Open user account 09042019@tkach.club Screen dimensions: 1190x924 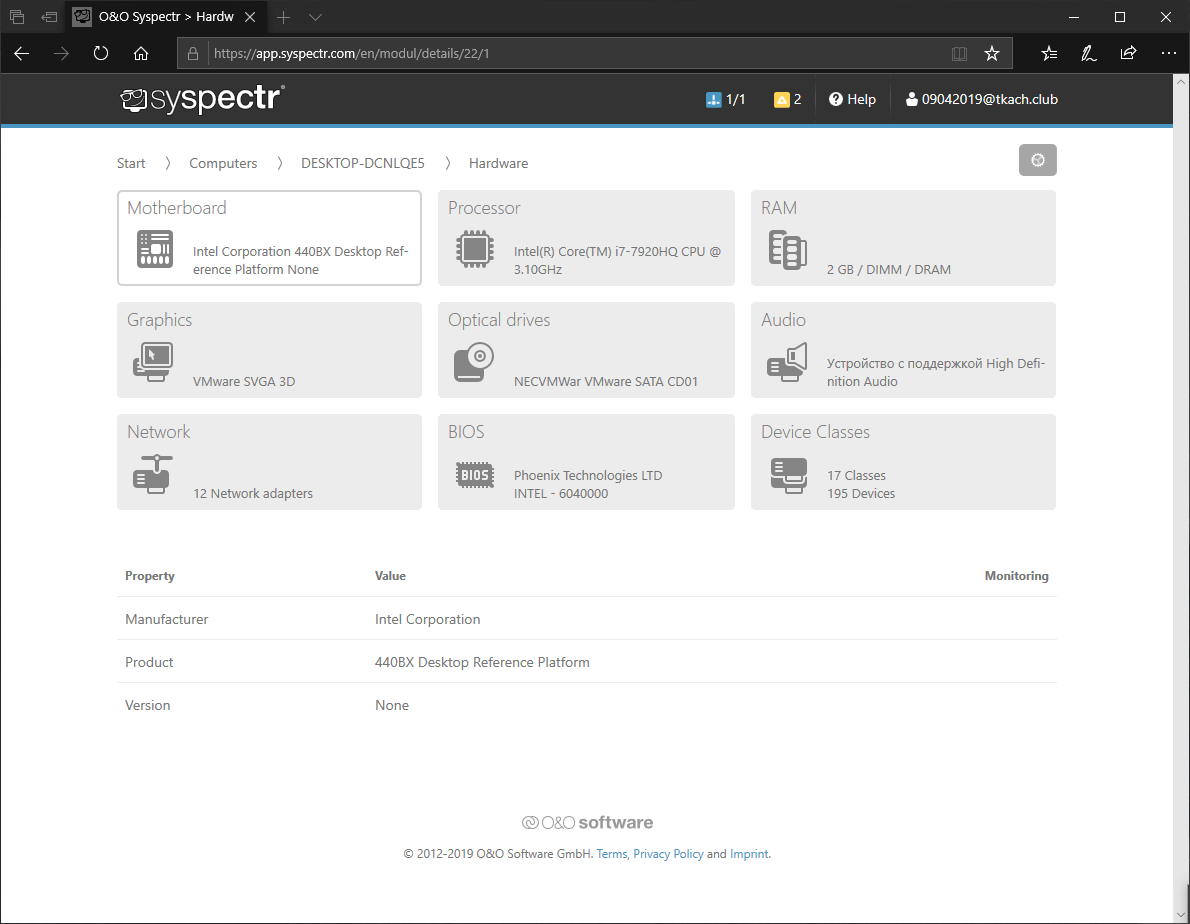(981, 99)
